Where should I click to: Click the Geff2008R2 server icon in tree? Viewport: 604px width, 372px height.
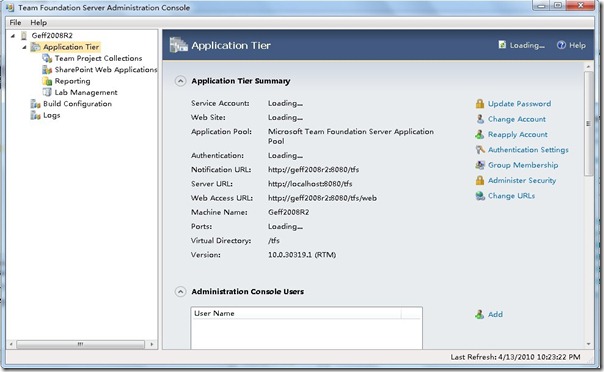point(24,35)
